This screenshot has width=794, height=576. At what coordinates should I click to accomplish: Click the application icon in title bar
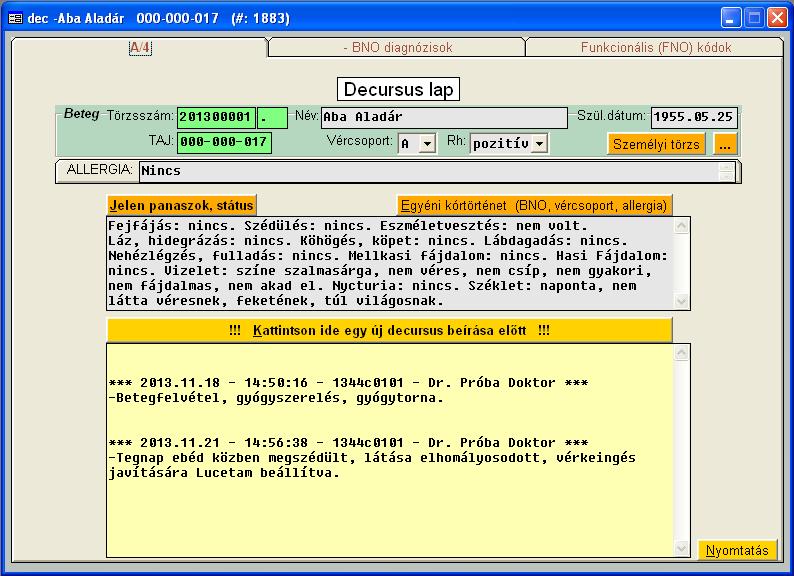point(15,17)
